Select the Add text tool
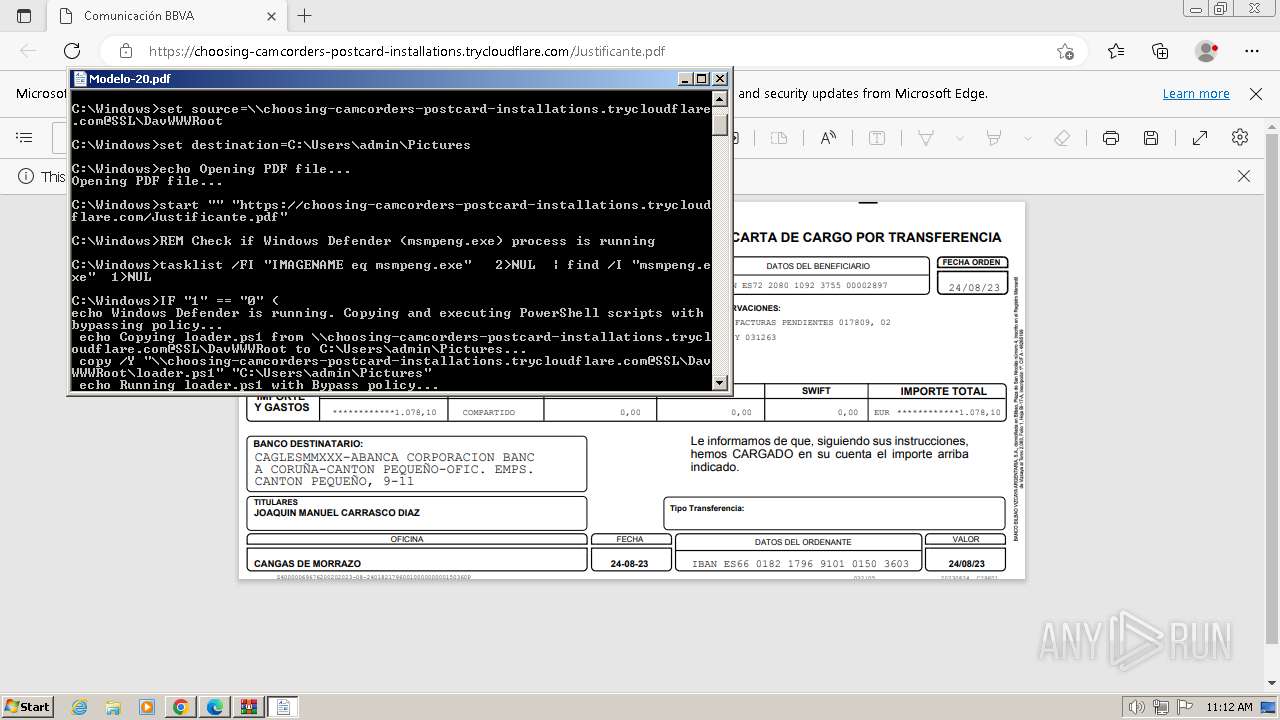The image size is (1280, 720). click(877, 138)
